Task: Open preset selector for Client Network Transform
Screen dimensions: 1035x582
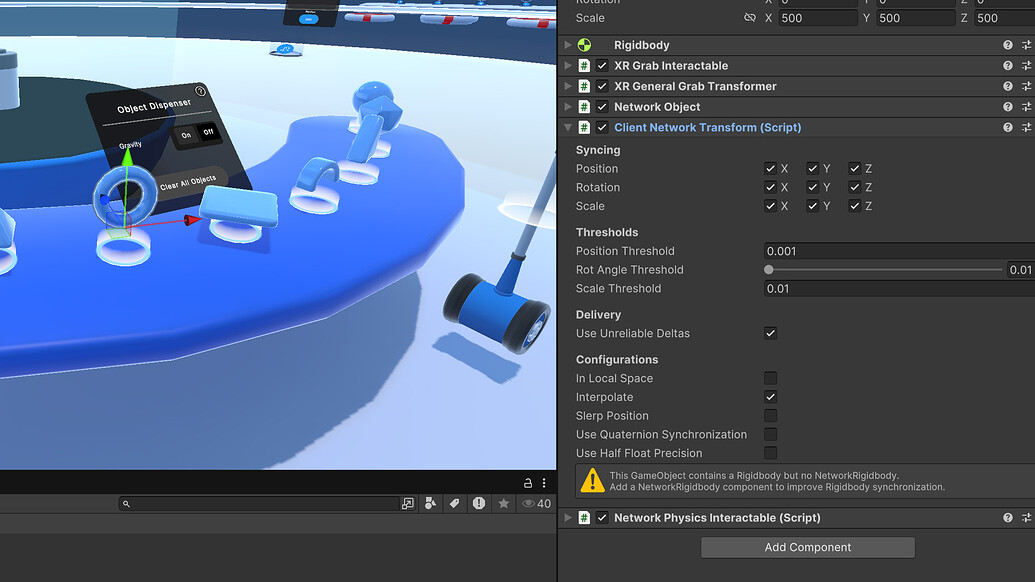Action: (x=1026, y=127)
